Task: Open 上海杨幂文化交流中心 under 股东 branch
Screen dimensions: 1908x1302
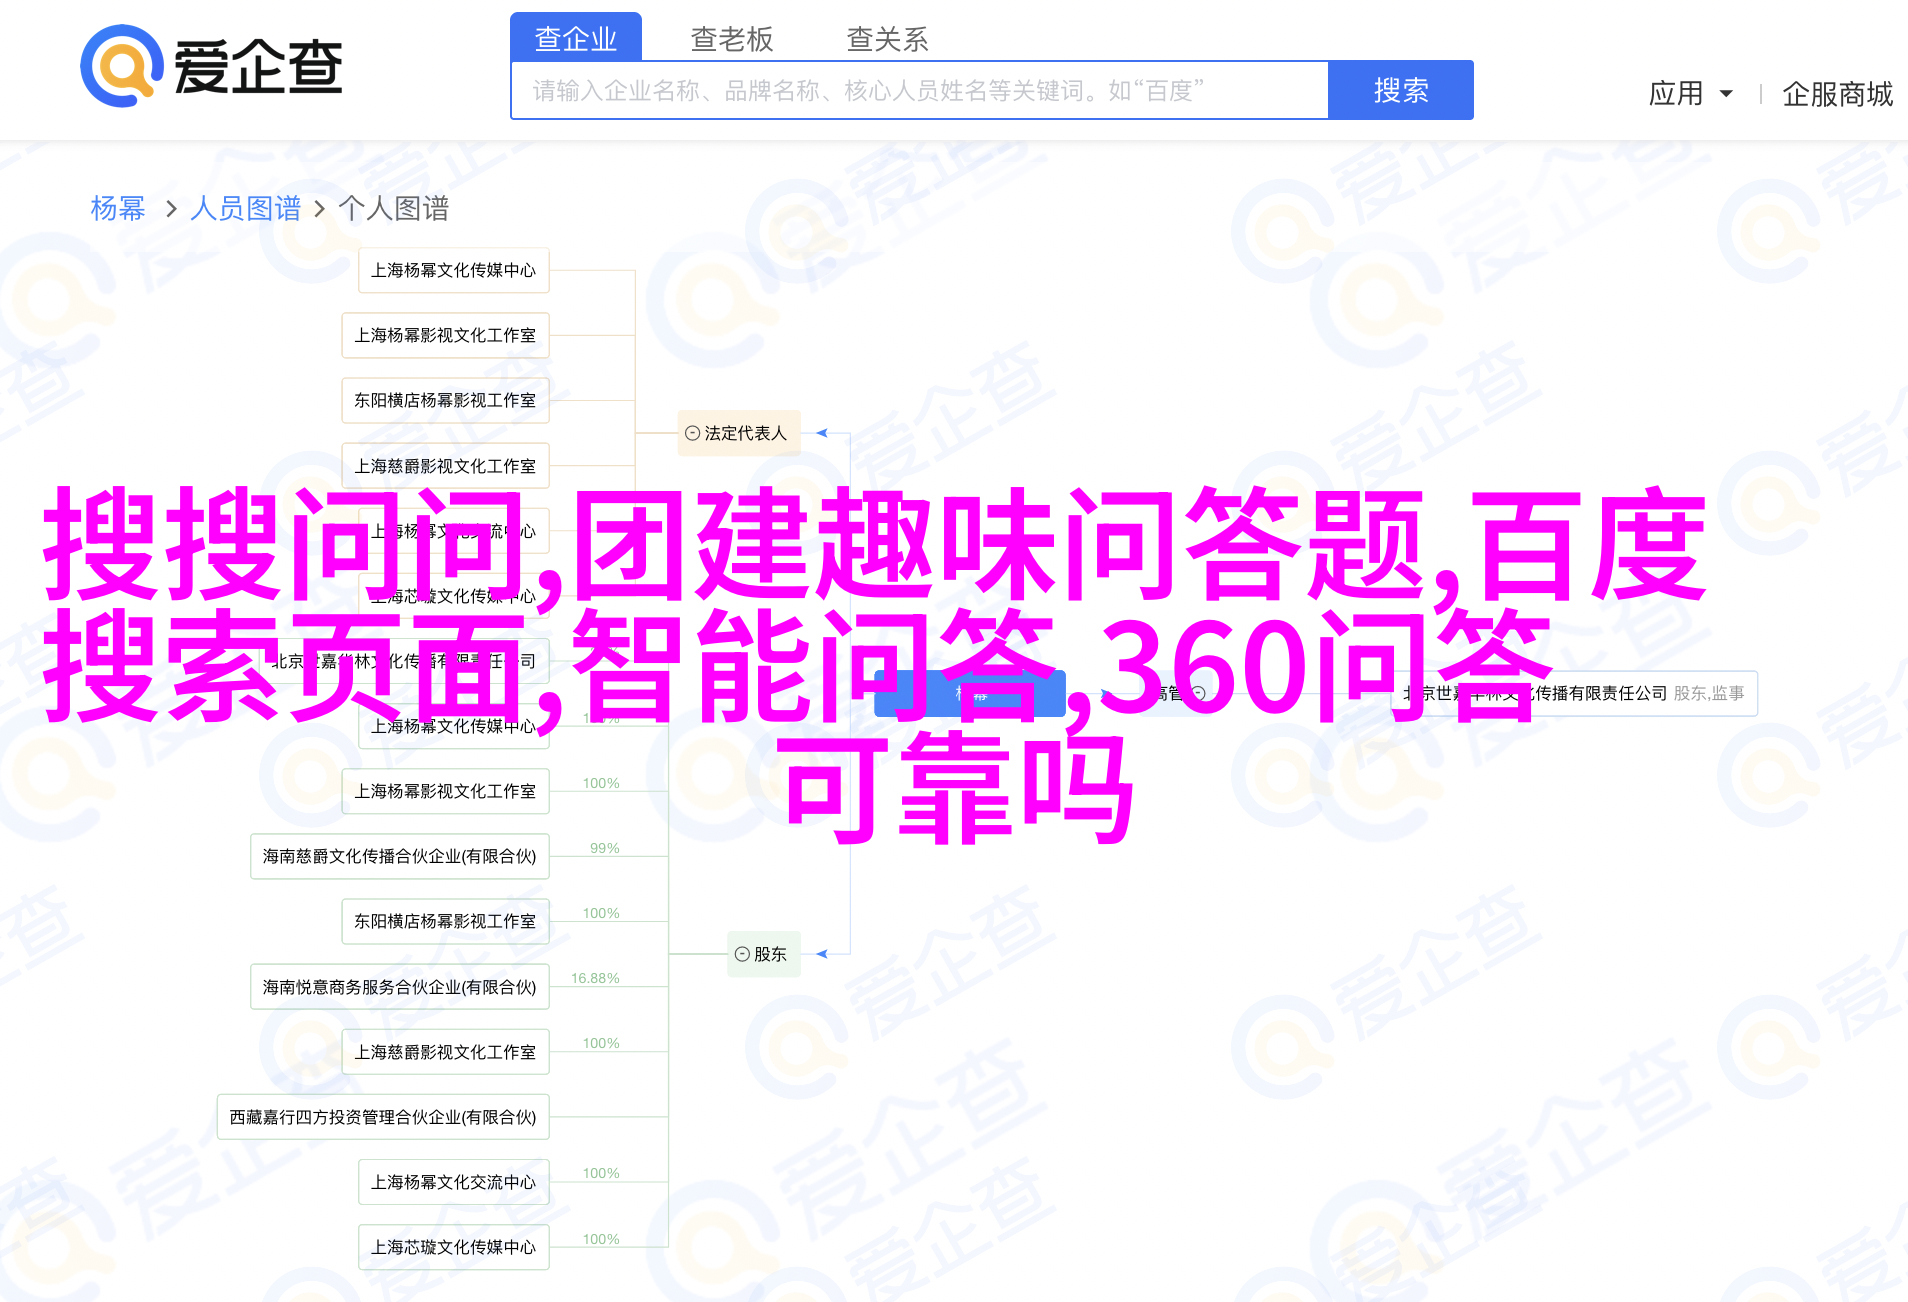Action: click(454, 1182)
